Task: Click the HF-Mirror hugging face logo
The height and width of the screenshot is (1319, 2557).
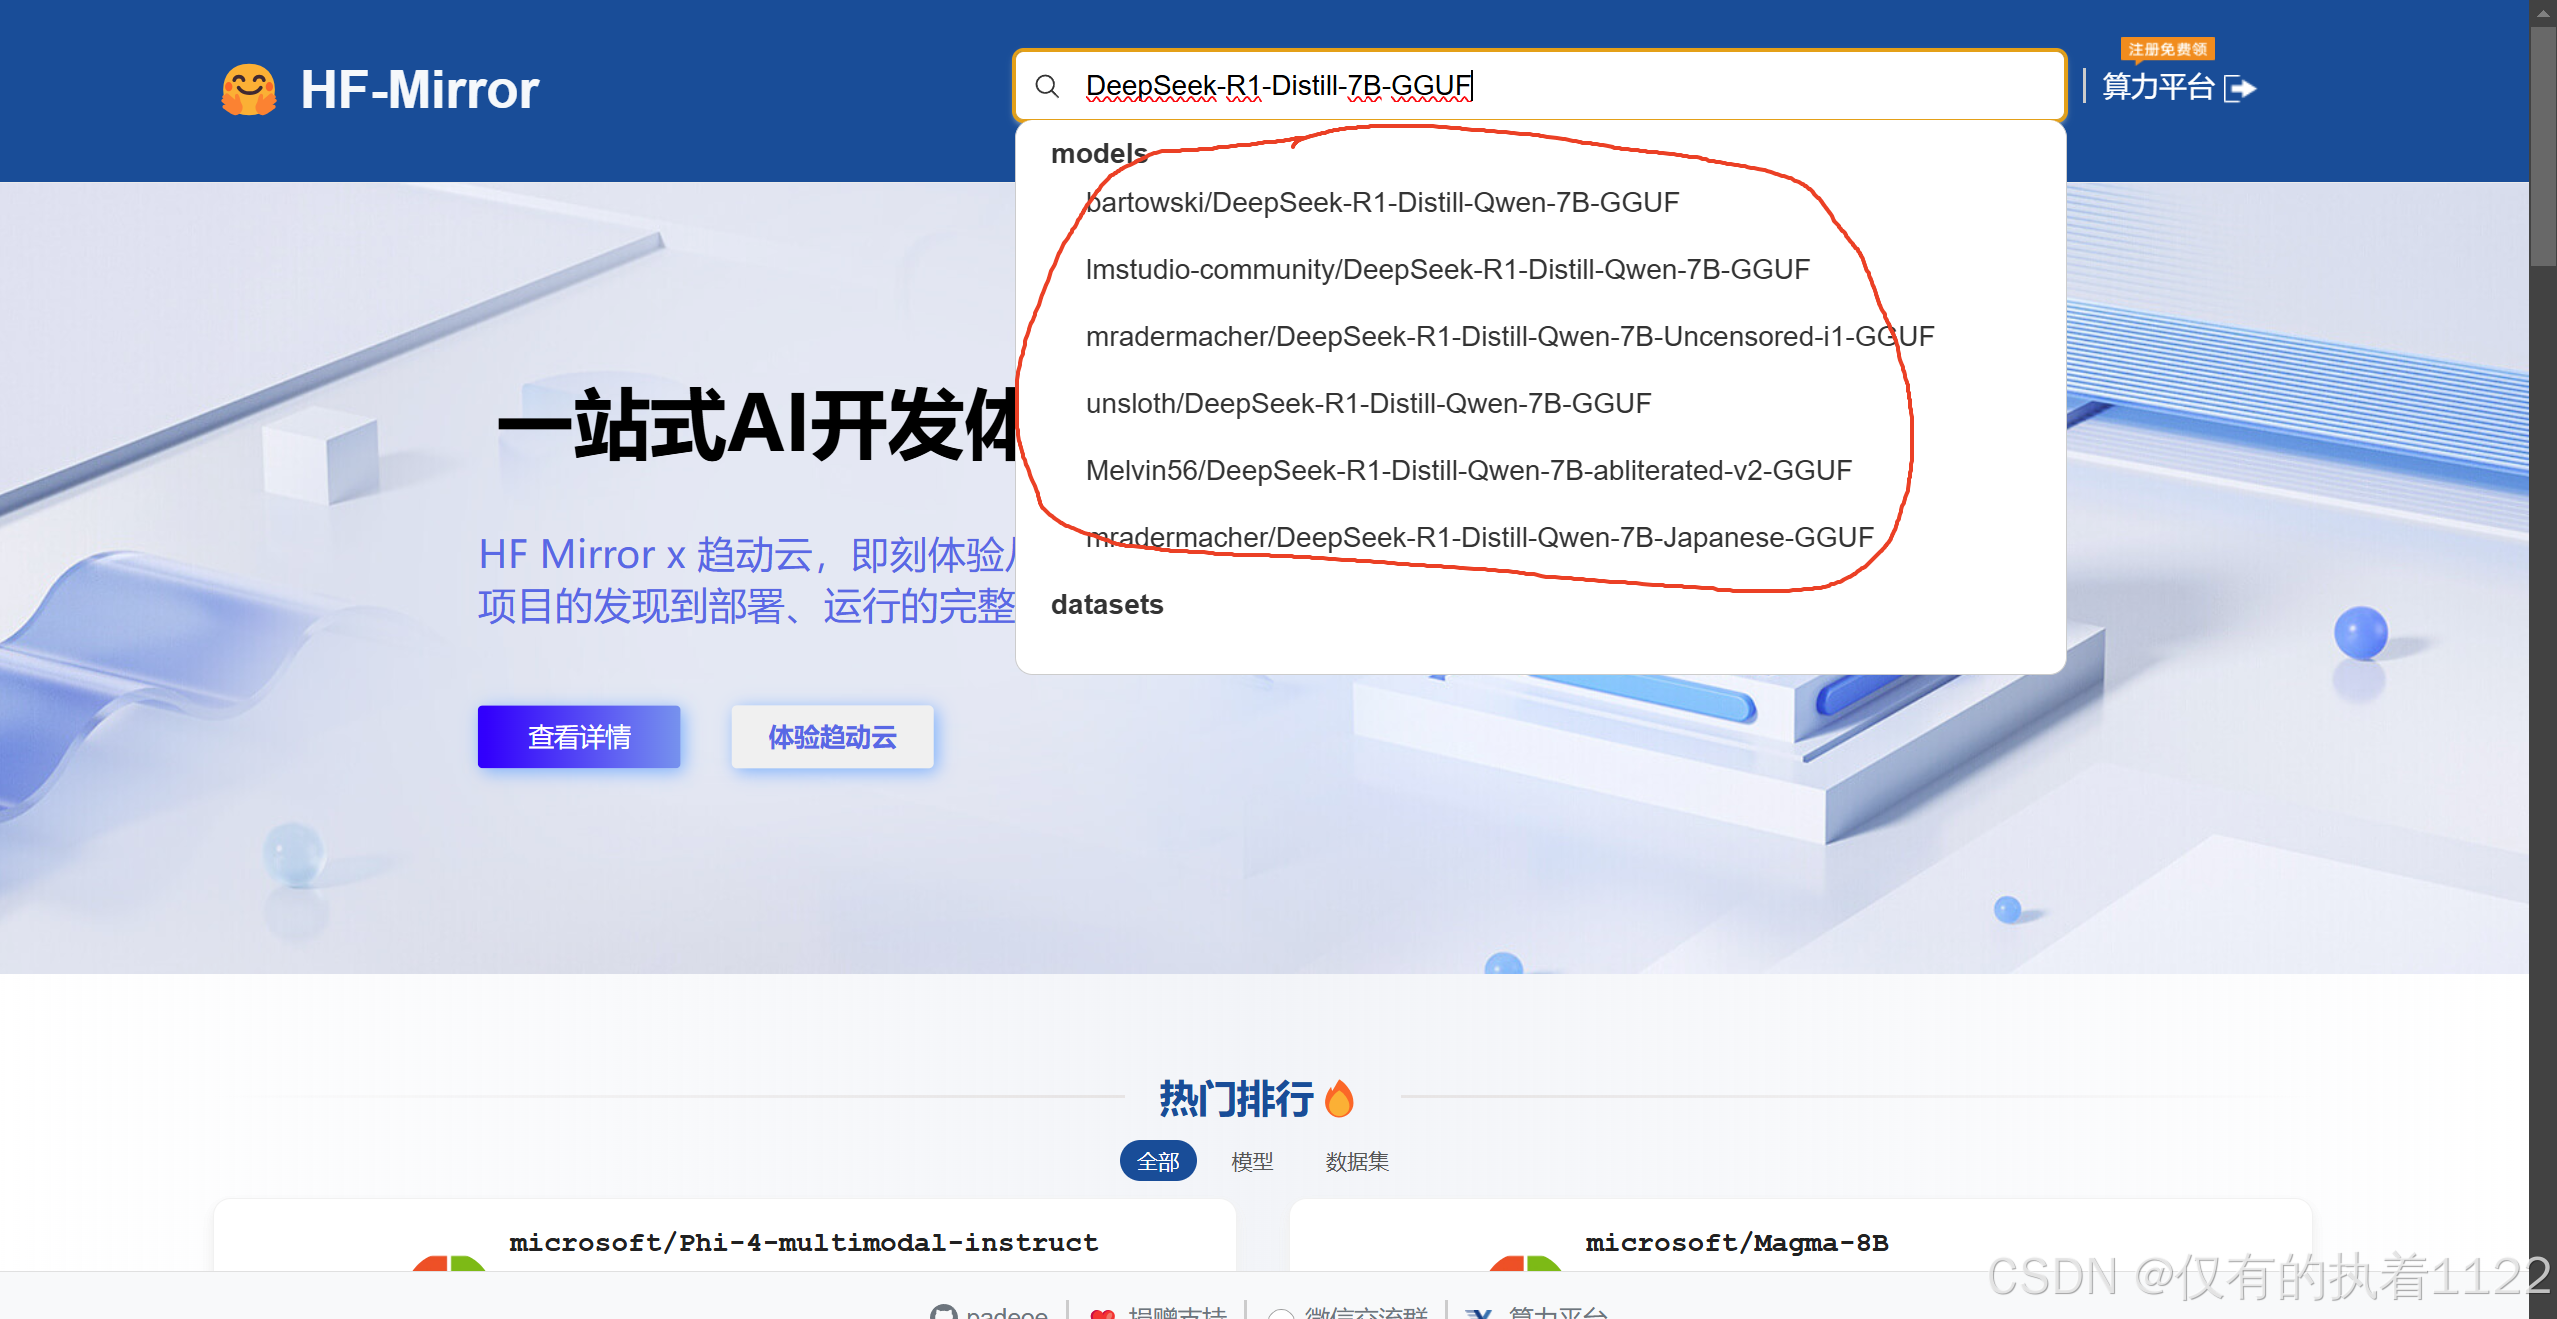Action: click(248, 90)
